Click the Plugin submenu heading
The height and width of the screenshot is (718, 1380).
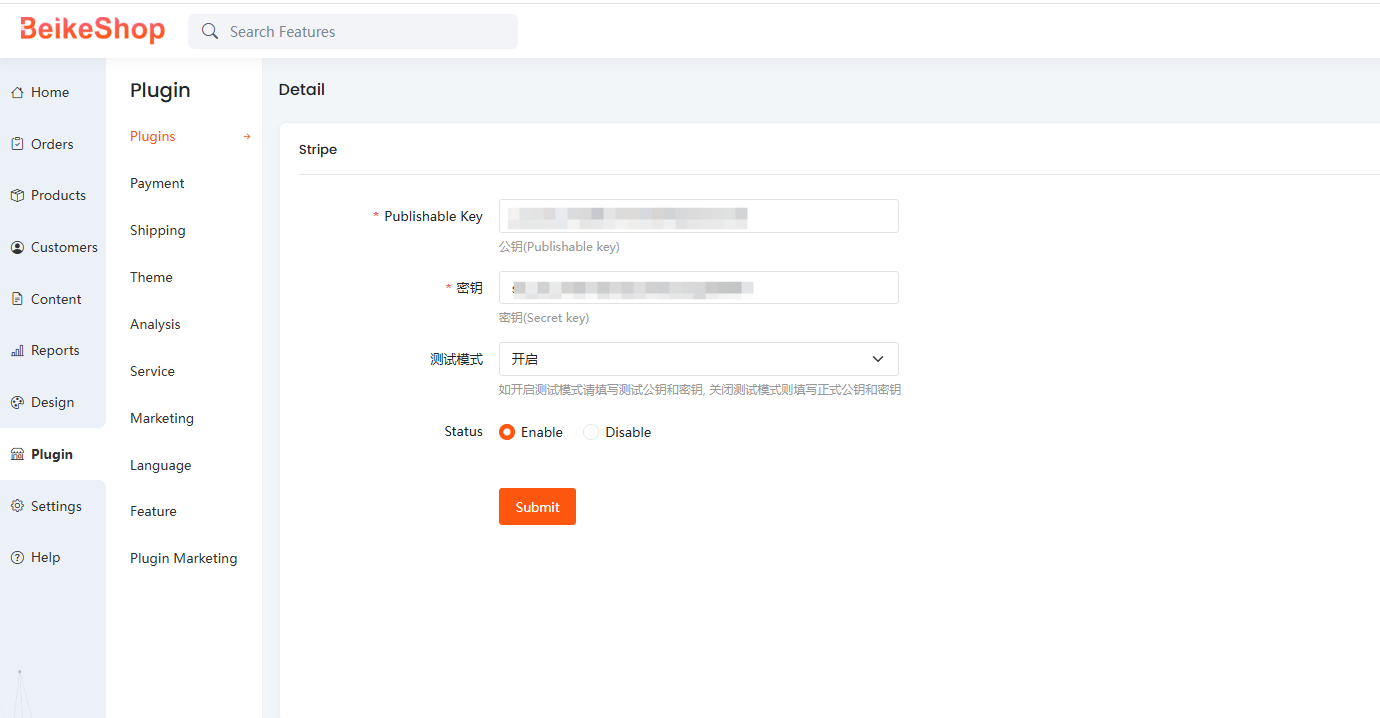click(160, 90)
